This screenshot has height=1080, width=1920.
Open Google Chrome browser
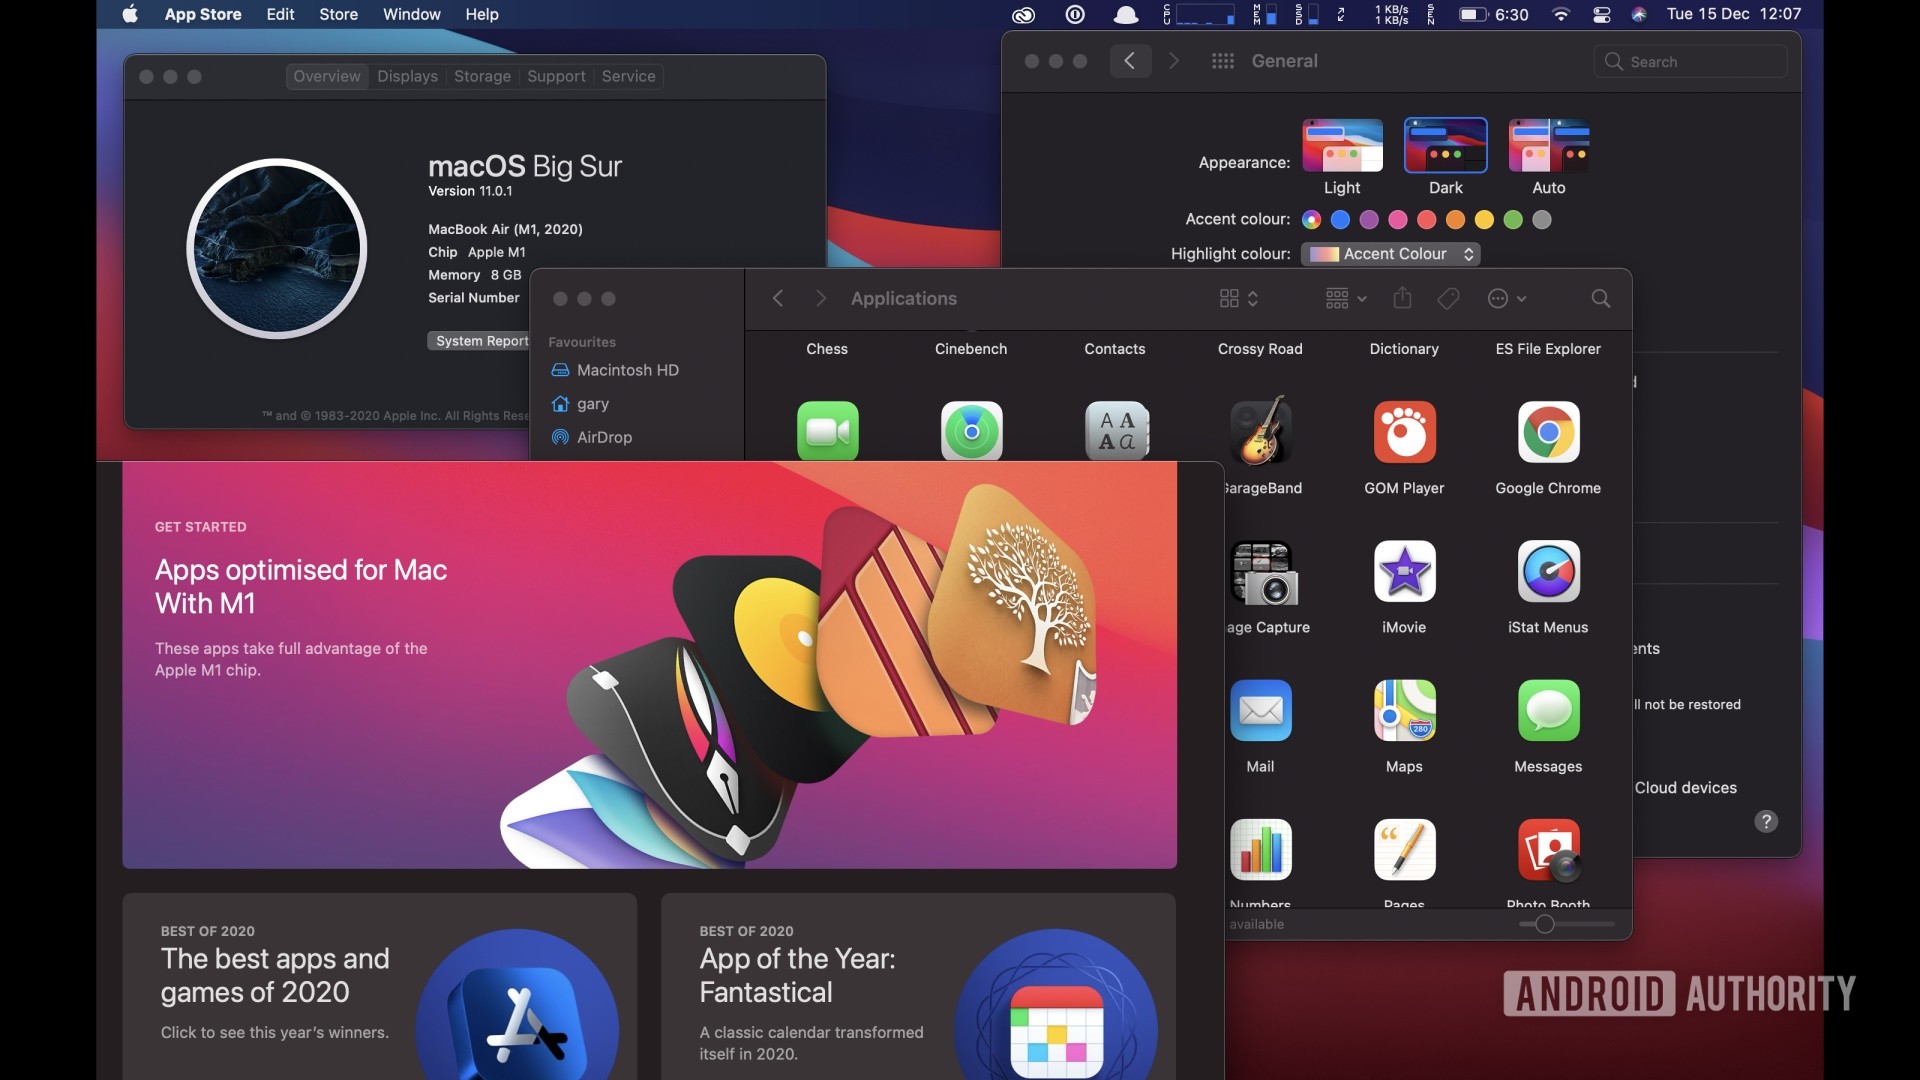click(x=1548, y=431)
